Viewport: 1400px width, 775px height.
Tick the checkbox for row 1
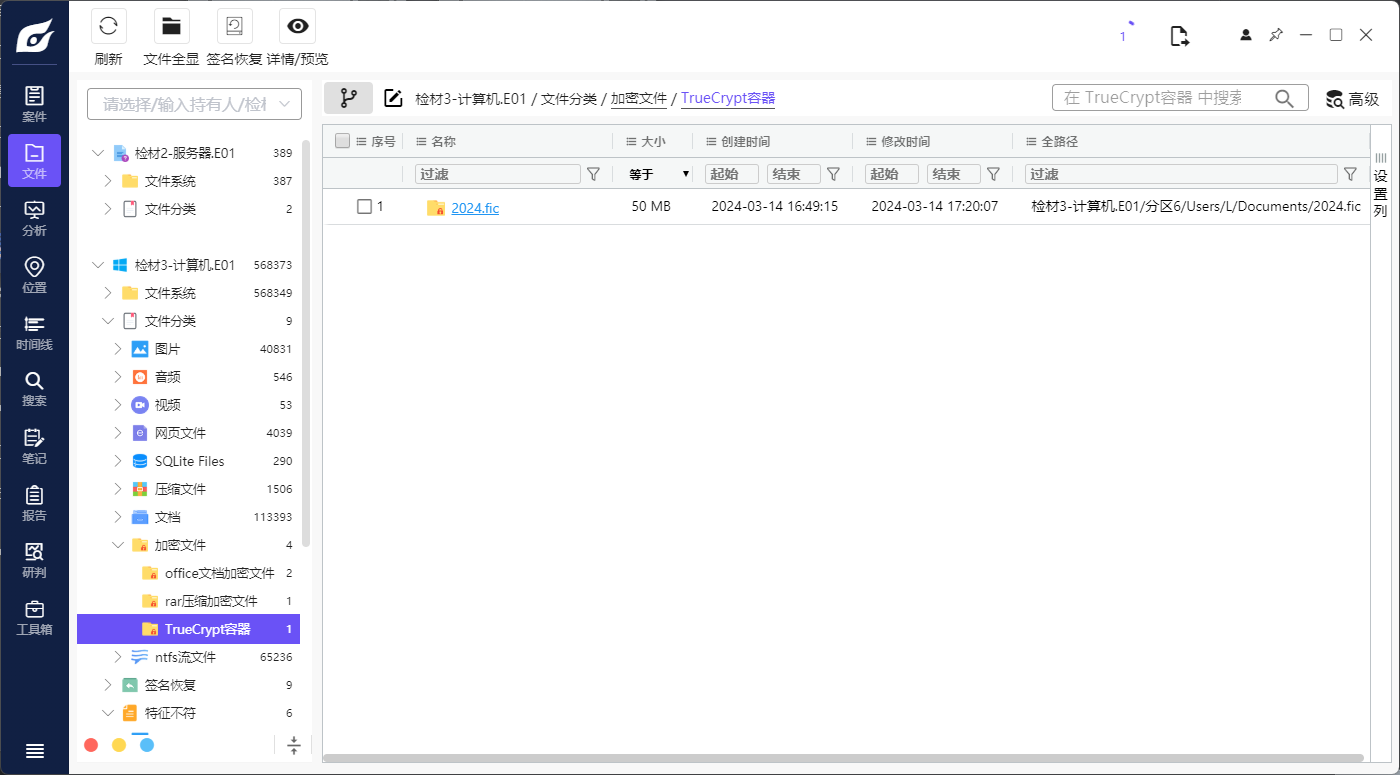[365, 207]
